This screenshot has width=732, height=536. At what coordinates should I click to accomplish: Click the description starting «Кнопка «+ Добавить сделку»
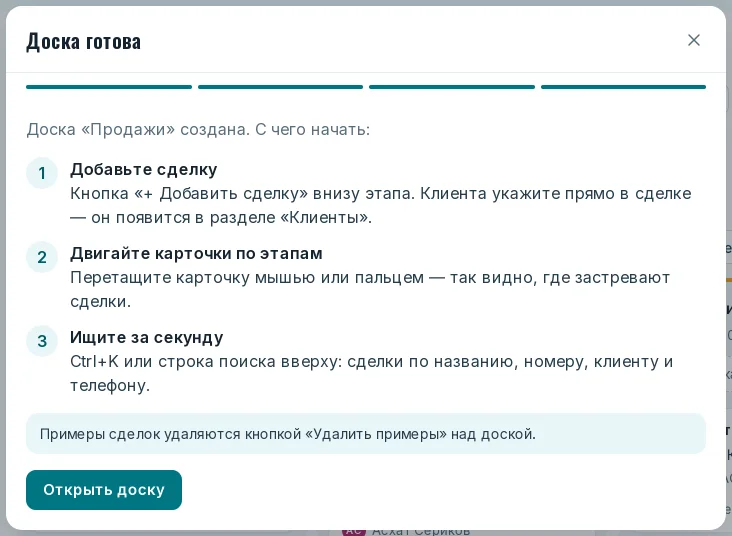(x=380, y=205)
